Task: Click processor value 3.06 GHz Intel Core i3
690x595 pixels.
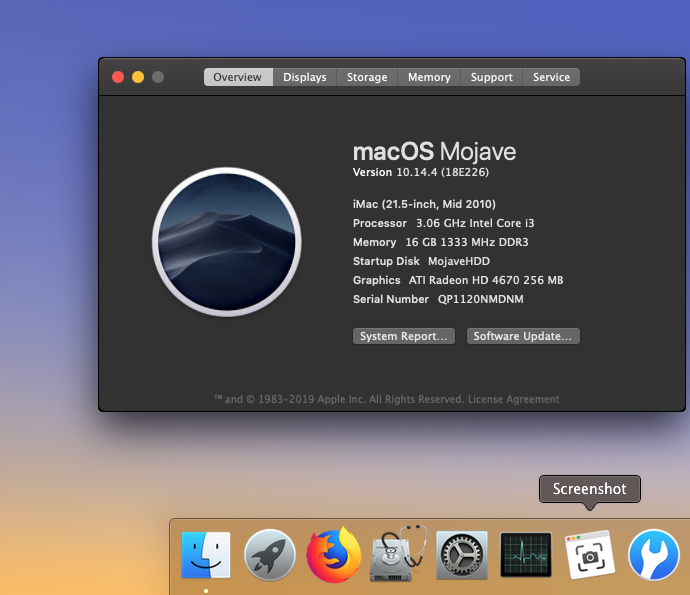Action: click(475, 223)
